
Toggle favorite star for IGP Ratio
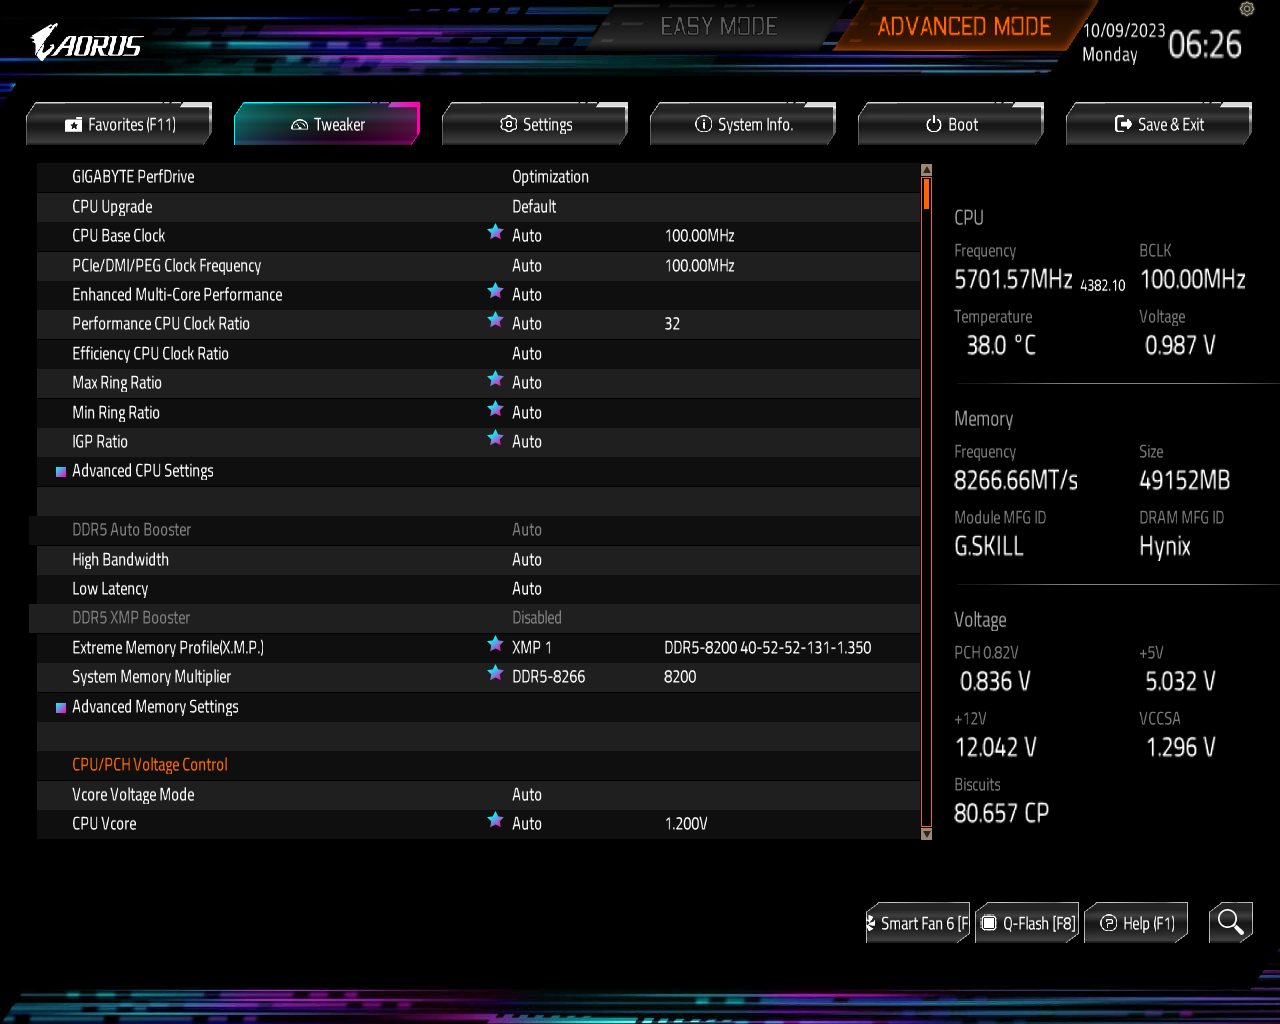(x=495, y=438)
